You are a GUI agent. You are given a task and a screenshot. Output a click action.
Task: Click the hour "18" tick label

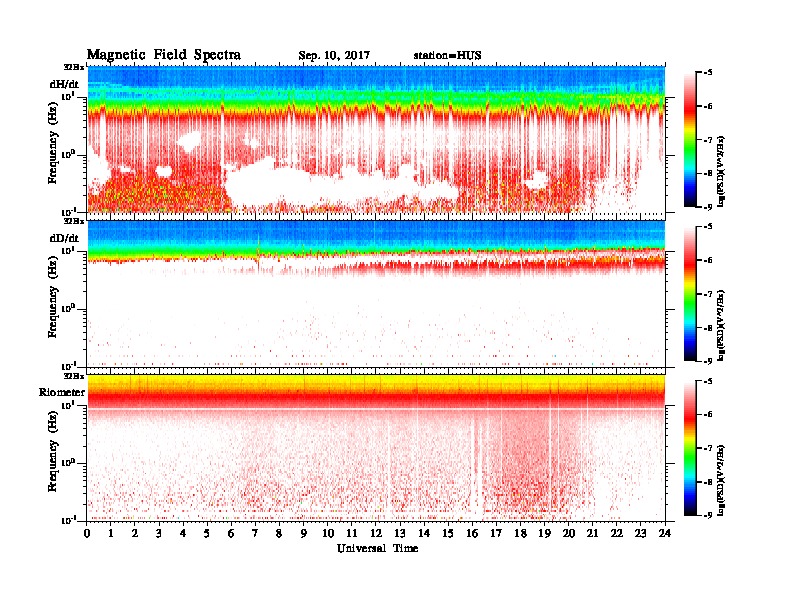pyautogui.click(x=520, y=533)
